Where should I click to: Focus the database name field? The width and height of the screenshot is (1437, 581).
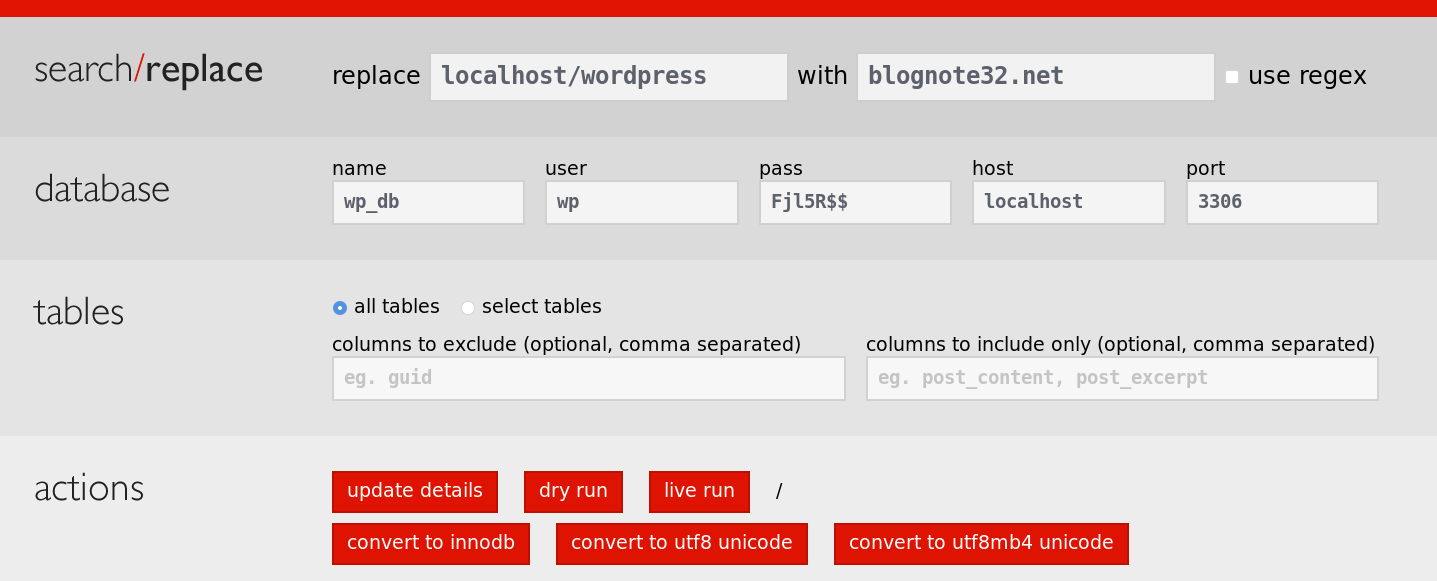[x=428, y=202]
